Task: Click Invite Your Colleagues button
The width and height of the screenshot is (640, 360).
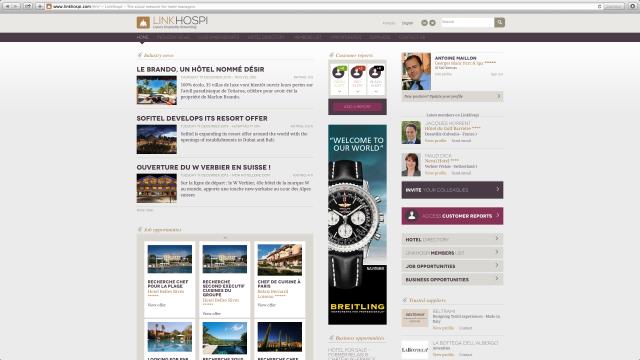Action: (452, 190)
